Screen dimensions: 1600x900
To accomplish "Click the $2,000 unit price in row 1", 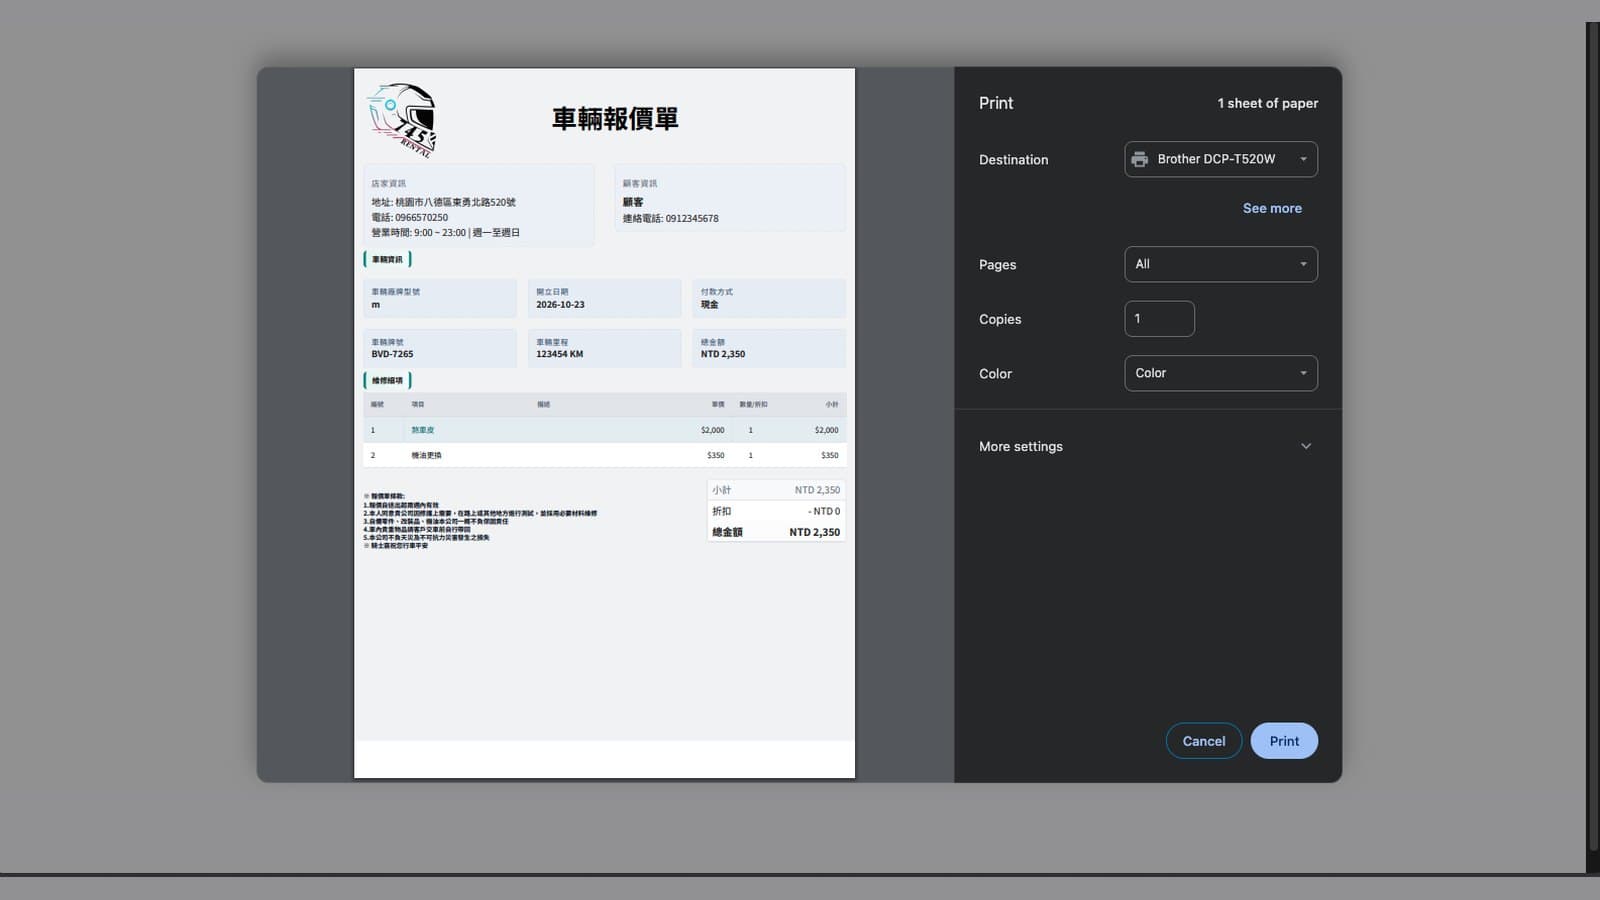I will (712, 430).
